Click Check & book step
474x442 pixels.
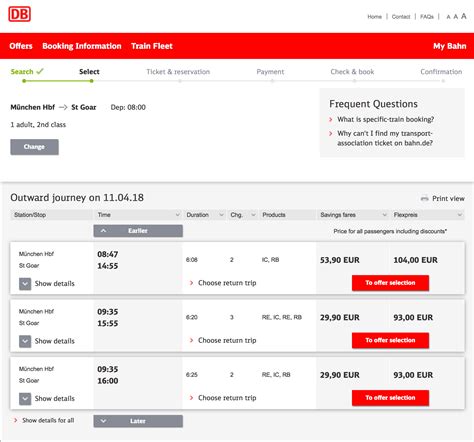click(x=352, y=72)
